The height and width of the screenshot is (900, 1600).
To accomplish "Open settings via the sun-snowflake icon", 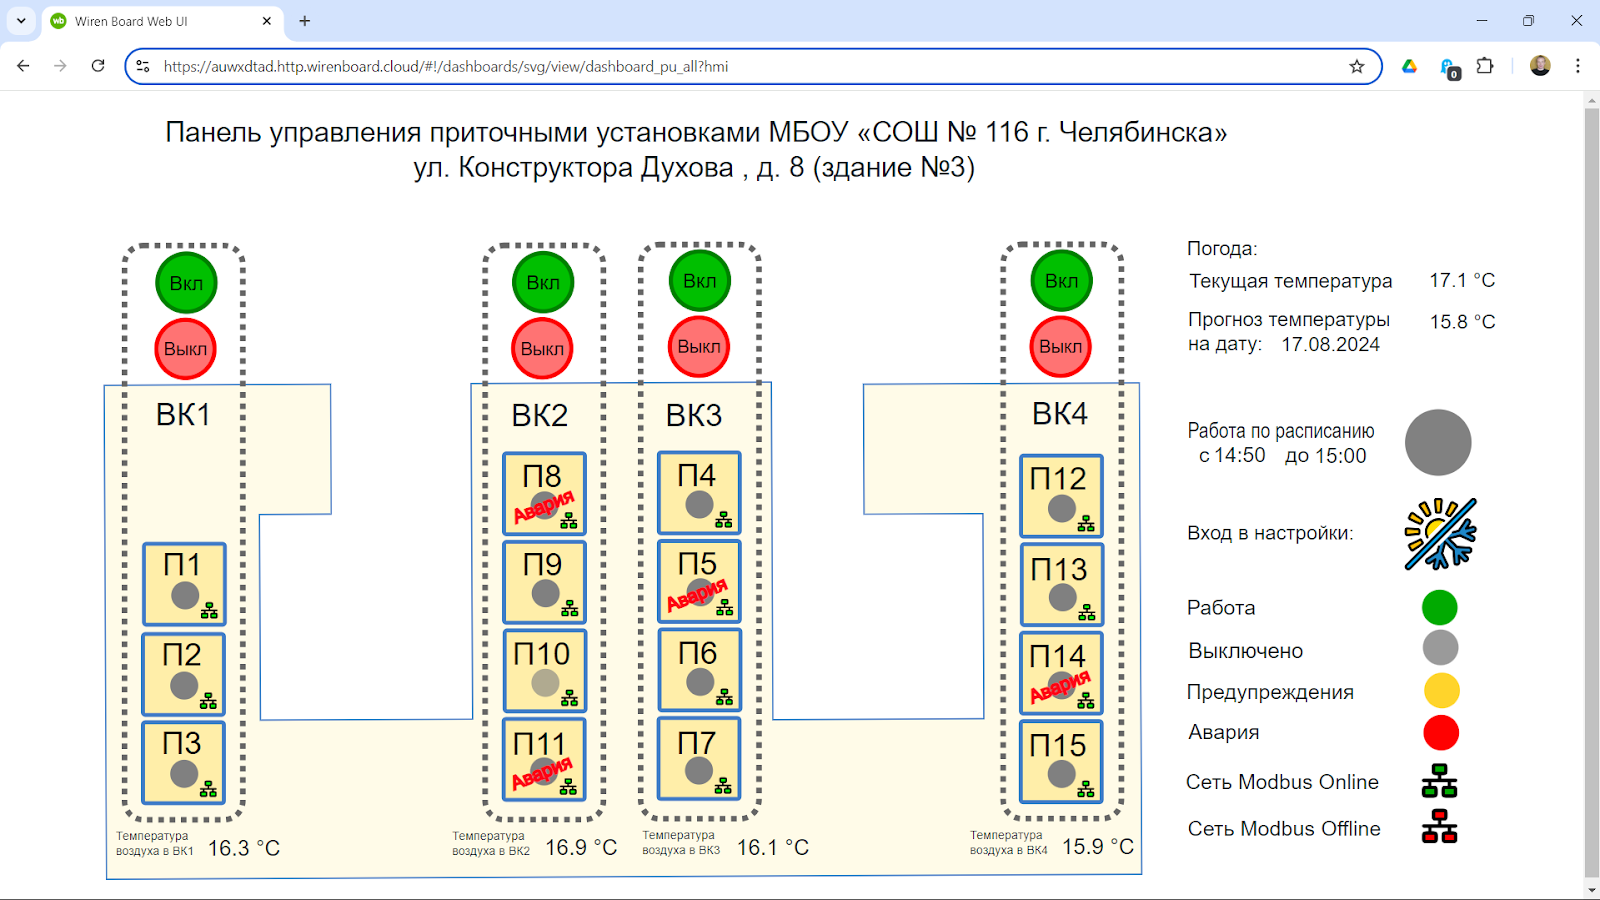I will click(x=1441, y=534).
